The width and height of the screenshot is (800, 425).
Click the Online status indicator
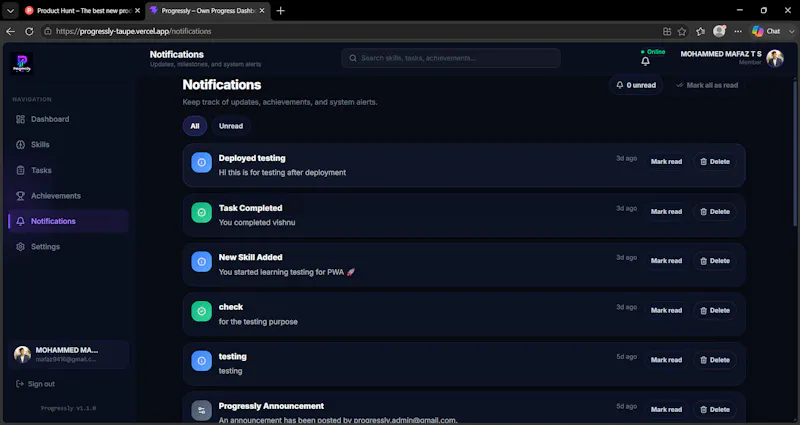[x=653, y=52]
